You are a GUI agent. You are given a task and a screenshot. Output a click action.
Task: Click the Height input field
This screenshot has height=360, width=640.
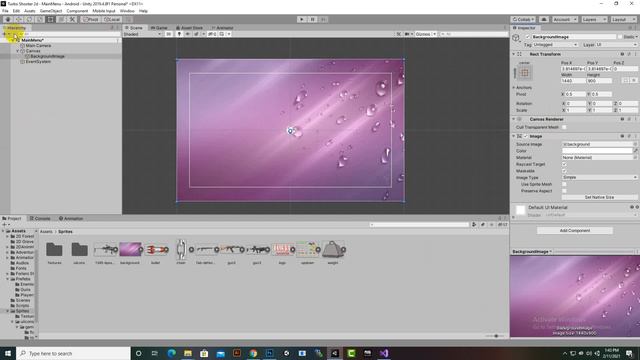coord(599,81)
